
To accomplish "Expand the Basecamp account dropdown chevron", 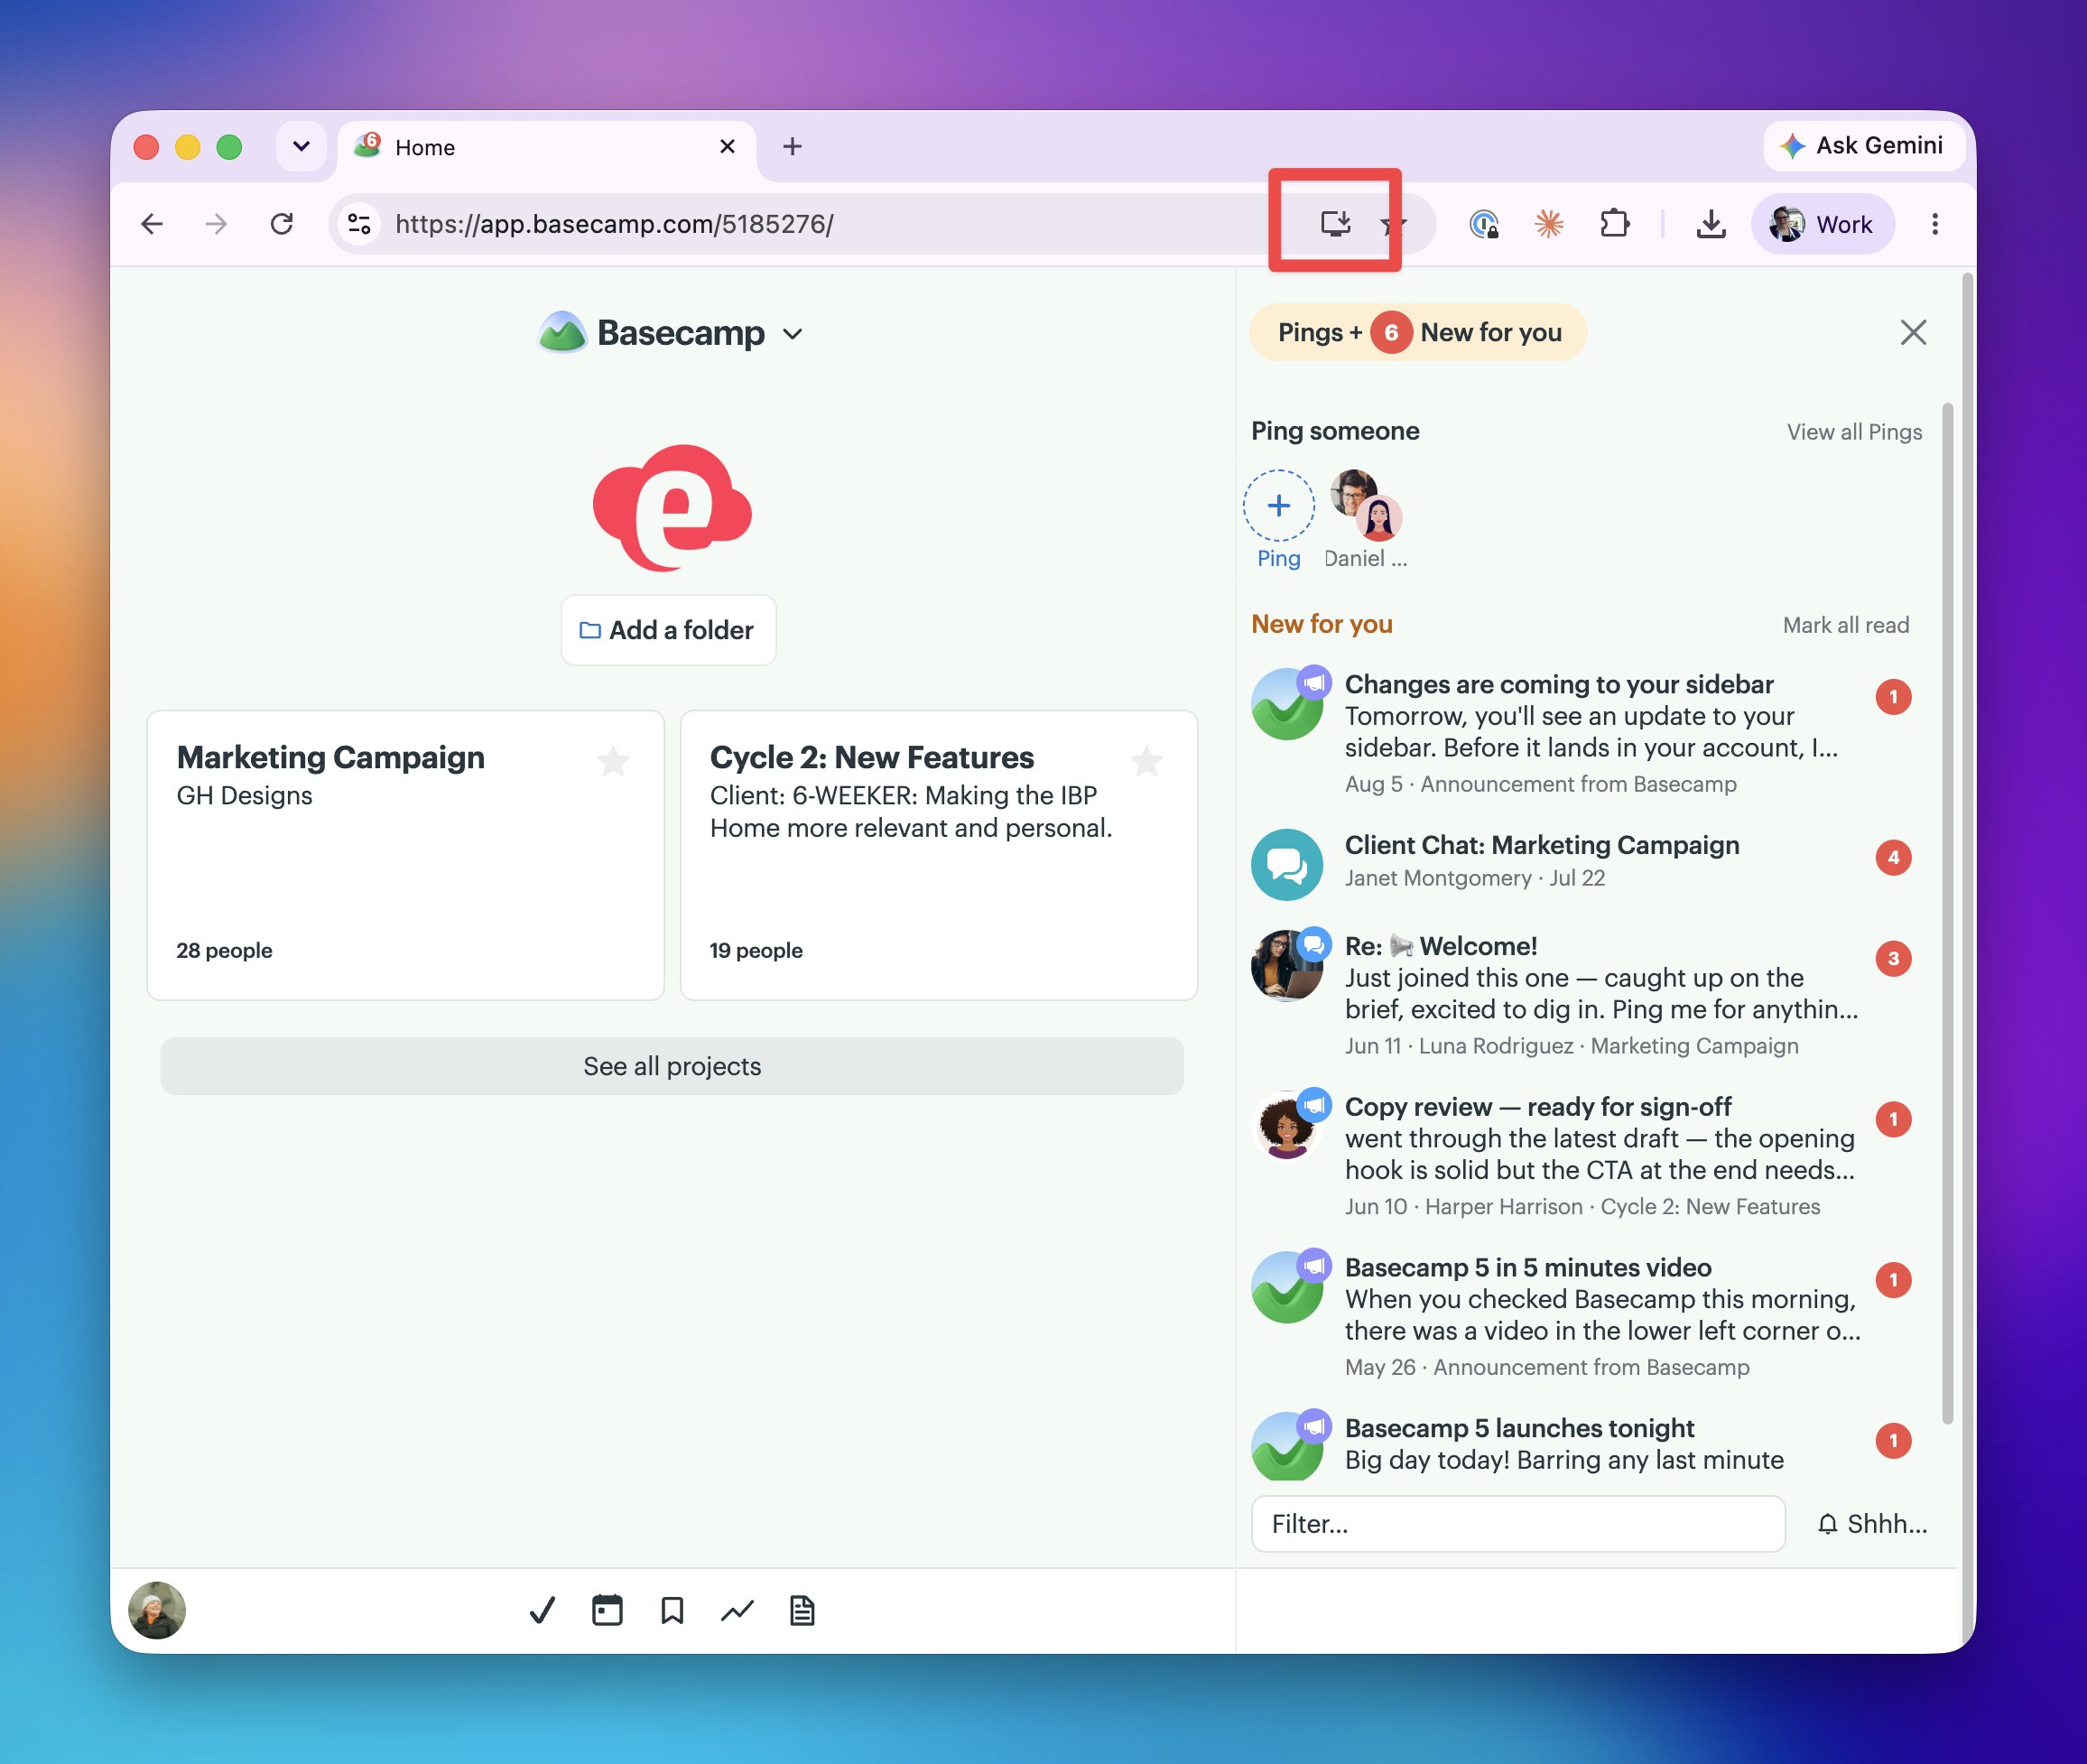I will coord(793,334).
